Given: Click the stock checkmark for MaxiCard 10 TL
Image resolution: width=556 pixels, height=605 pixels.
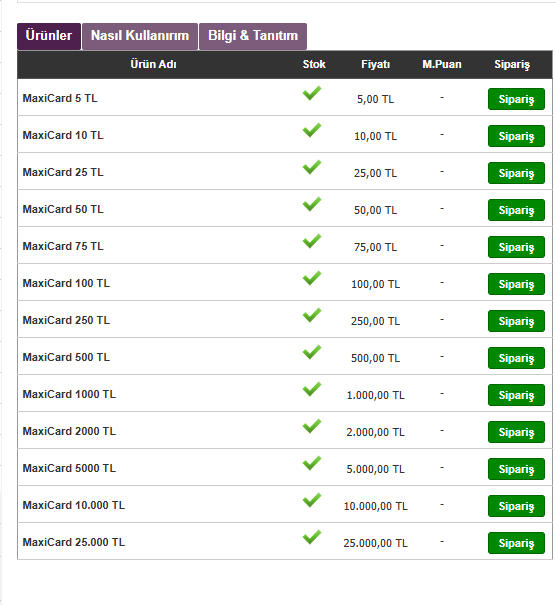Looking at the screenshot, I should [312, 130].
